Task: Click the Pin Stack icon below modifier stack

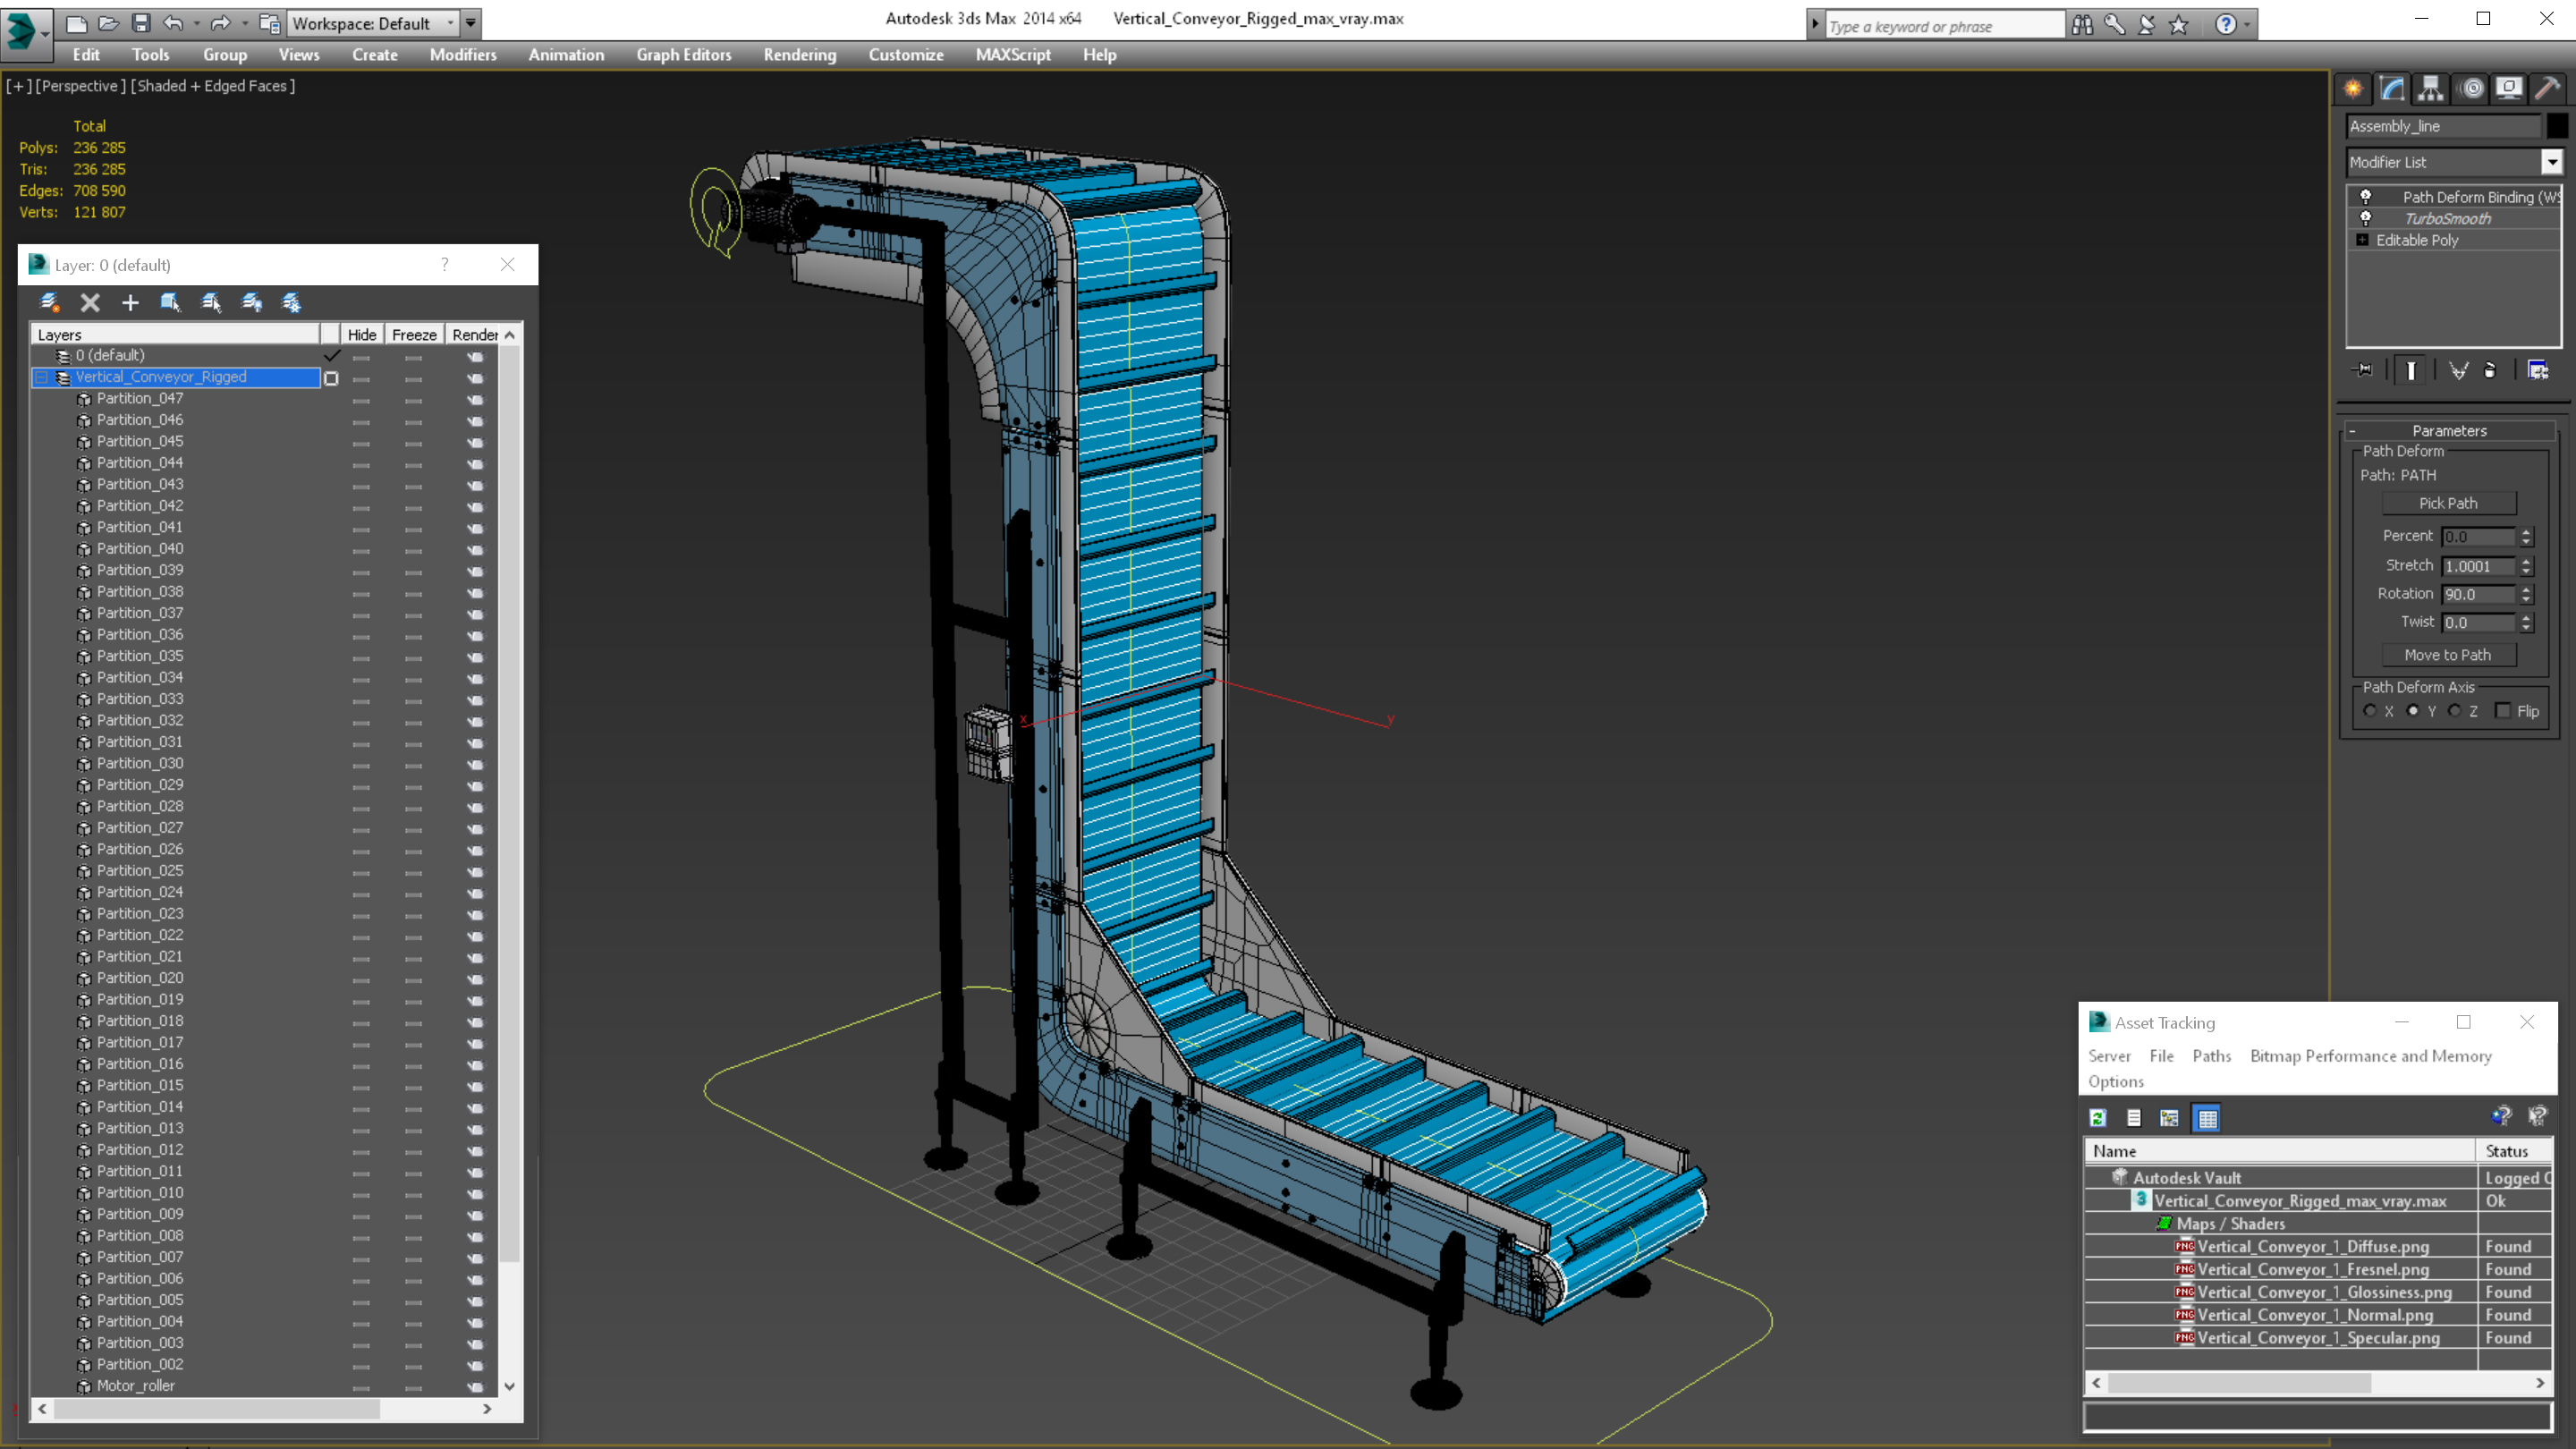Action: click(x=2363, y=370)
